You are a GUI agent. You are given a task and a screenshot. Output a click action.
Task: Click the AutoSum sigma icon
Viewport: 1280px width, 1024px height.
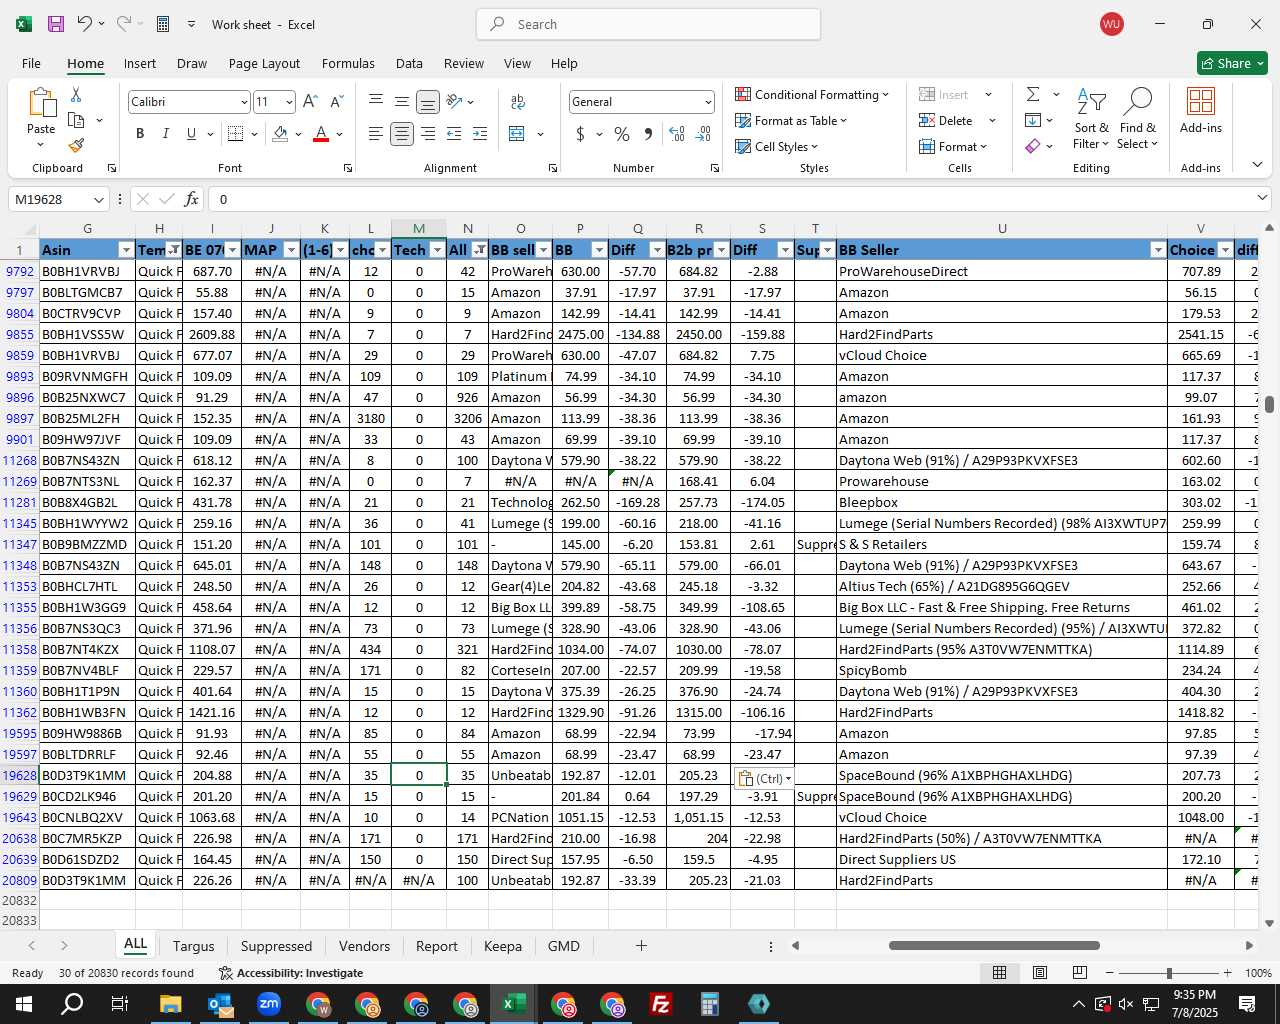[1033, 94]
